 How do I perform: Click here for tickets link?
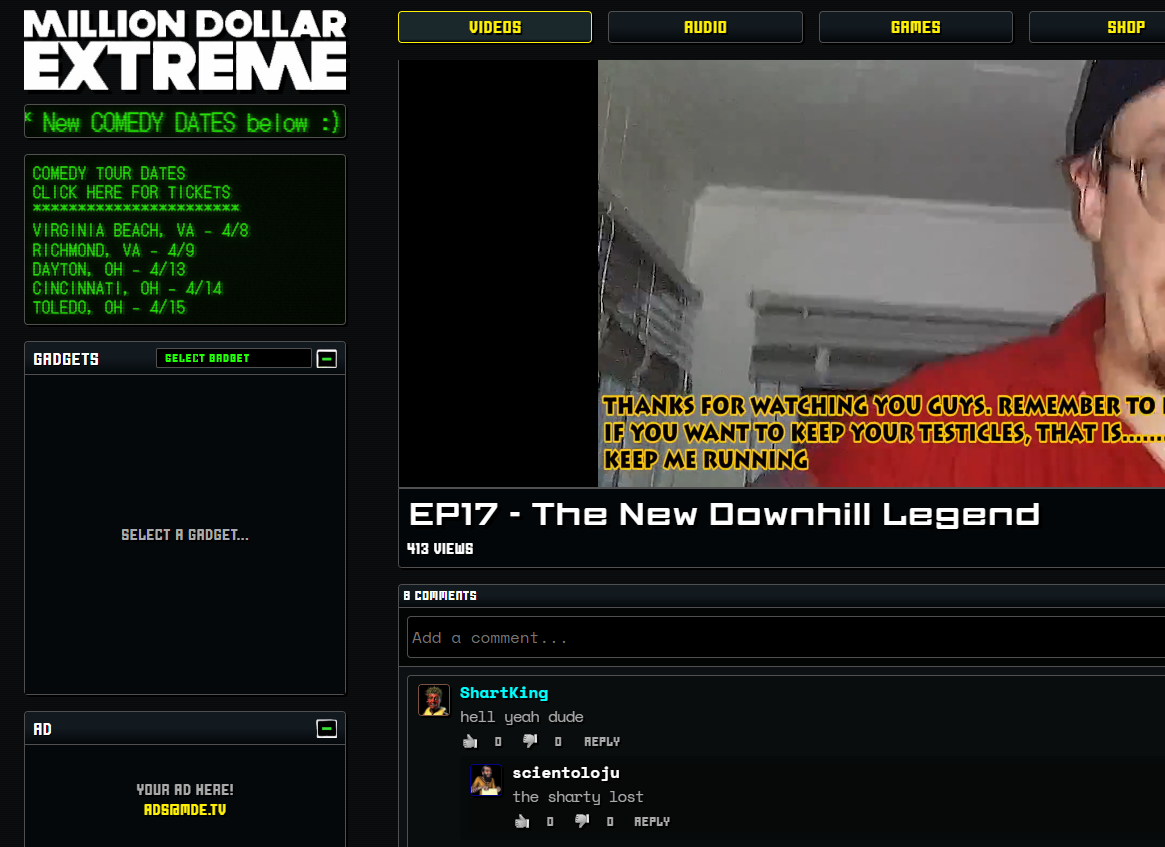click(132, 192)
